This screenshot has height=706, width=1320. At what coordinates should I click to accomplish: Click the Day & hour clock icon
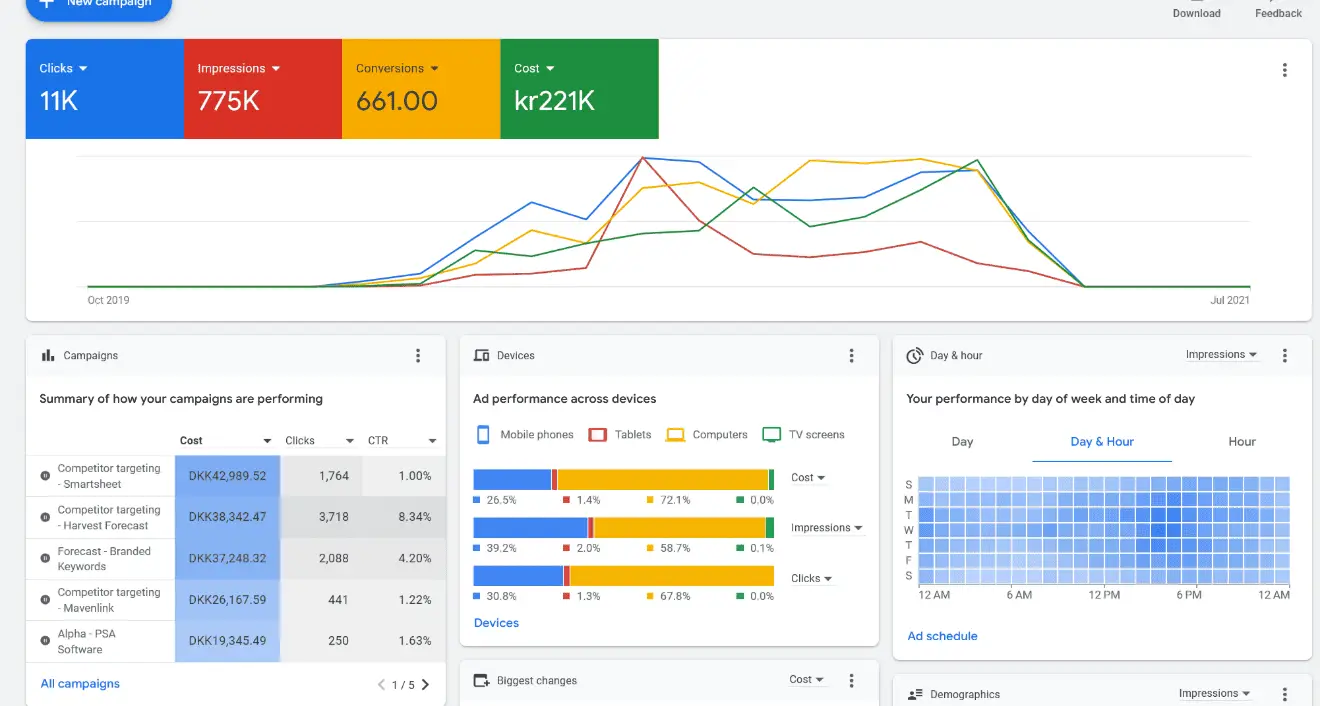pos(914,354)
